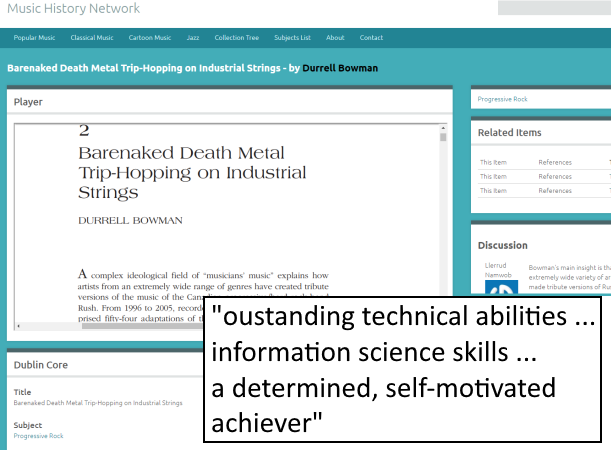Open the Classical Music menu item
The image size is (611, 450).
92,38
